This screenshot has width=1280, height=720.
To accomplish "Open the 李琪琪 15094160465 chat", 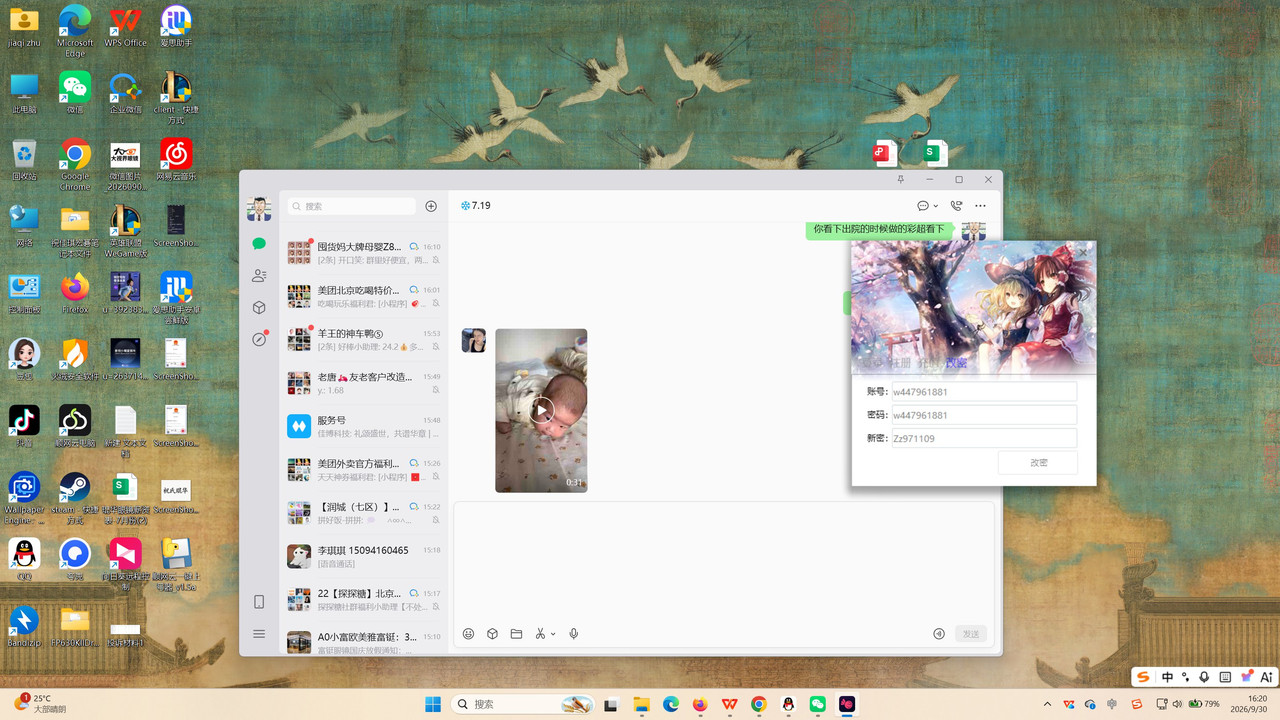I will (363, 556).
